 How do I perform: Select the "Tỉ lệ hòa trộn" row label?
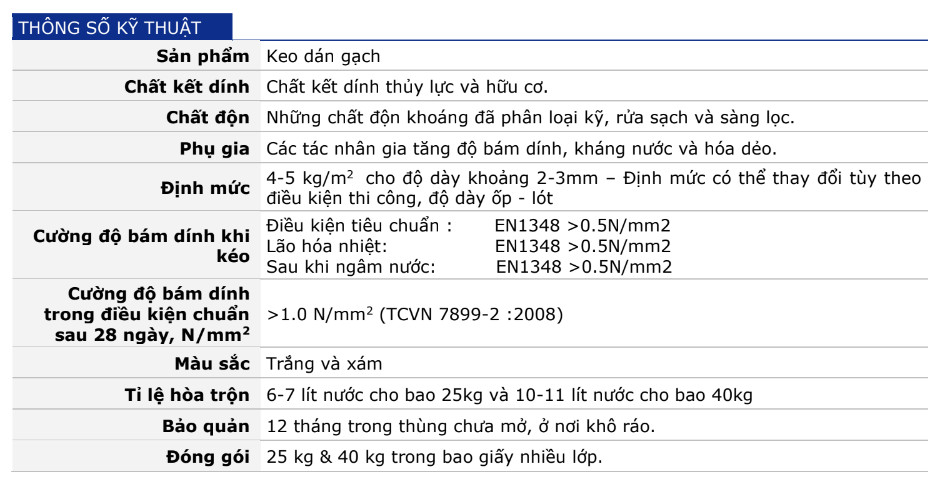pyautogui.click(x=187, y=395)
